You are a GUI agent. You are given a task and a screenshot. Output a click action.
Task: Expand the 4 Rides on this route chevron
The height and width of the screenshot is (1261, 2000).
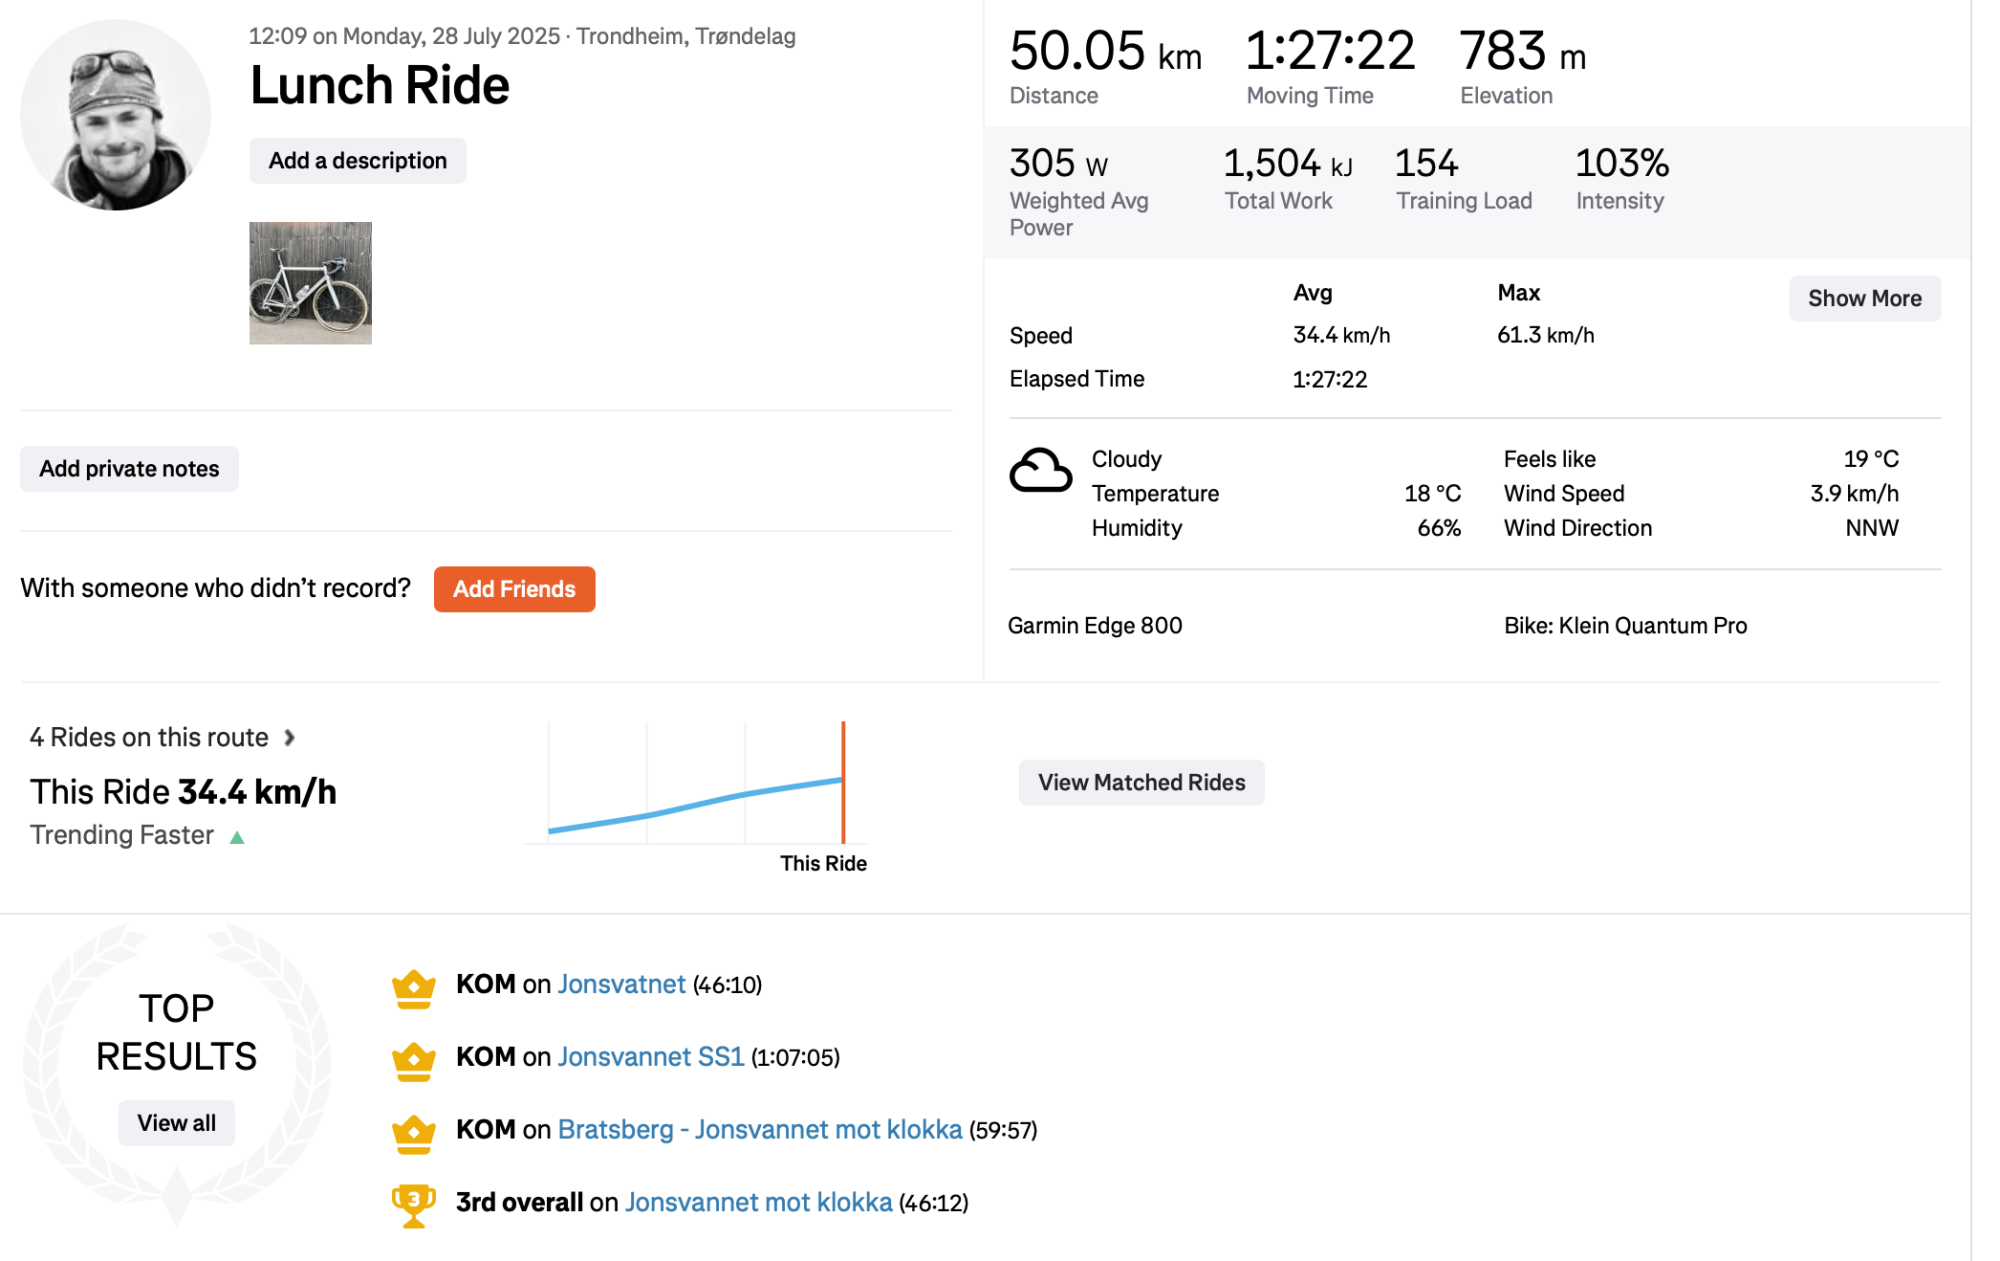289,738
